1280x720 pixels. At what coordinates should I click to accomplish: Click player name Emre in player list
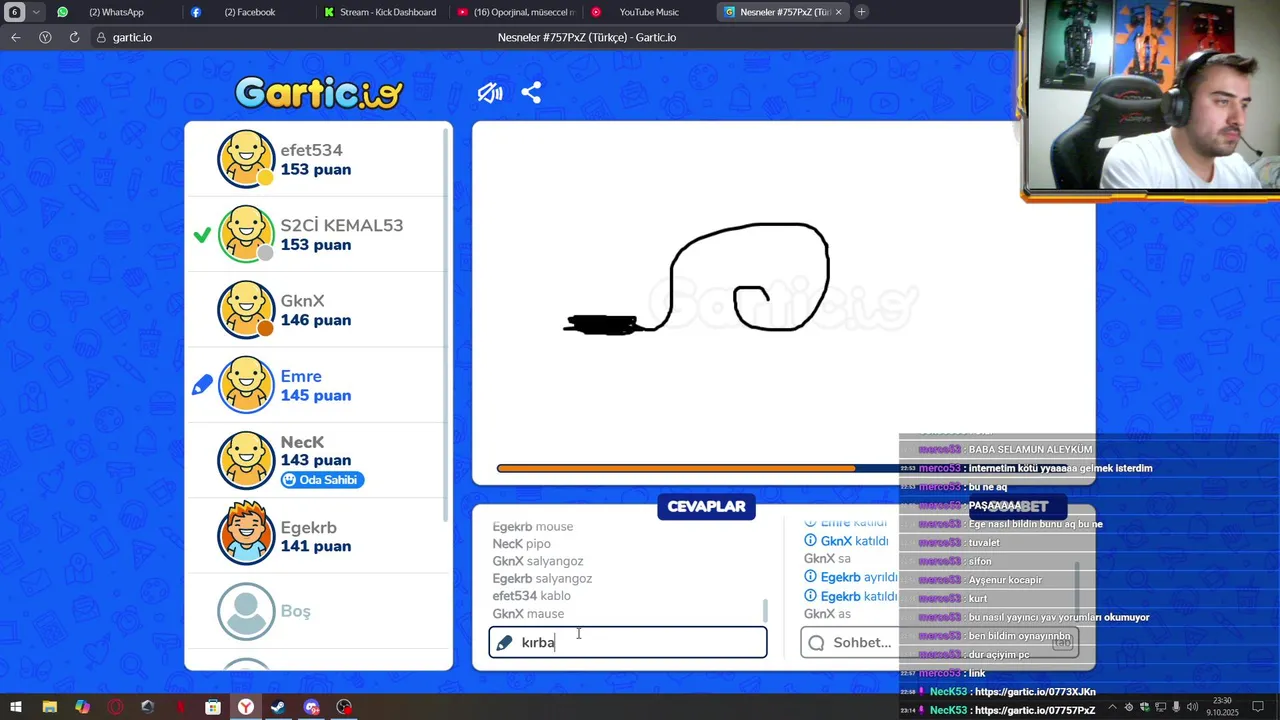tap(301, 376)
